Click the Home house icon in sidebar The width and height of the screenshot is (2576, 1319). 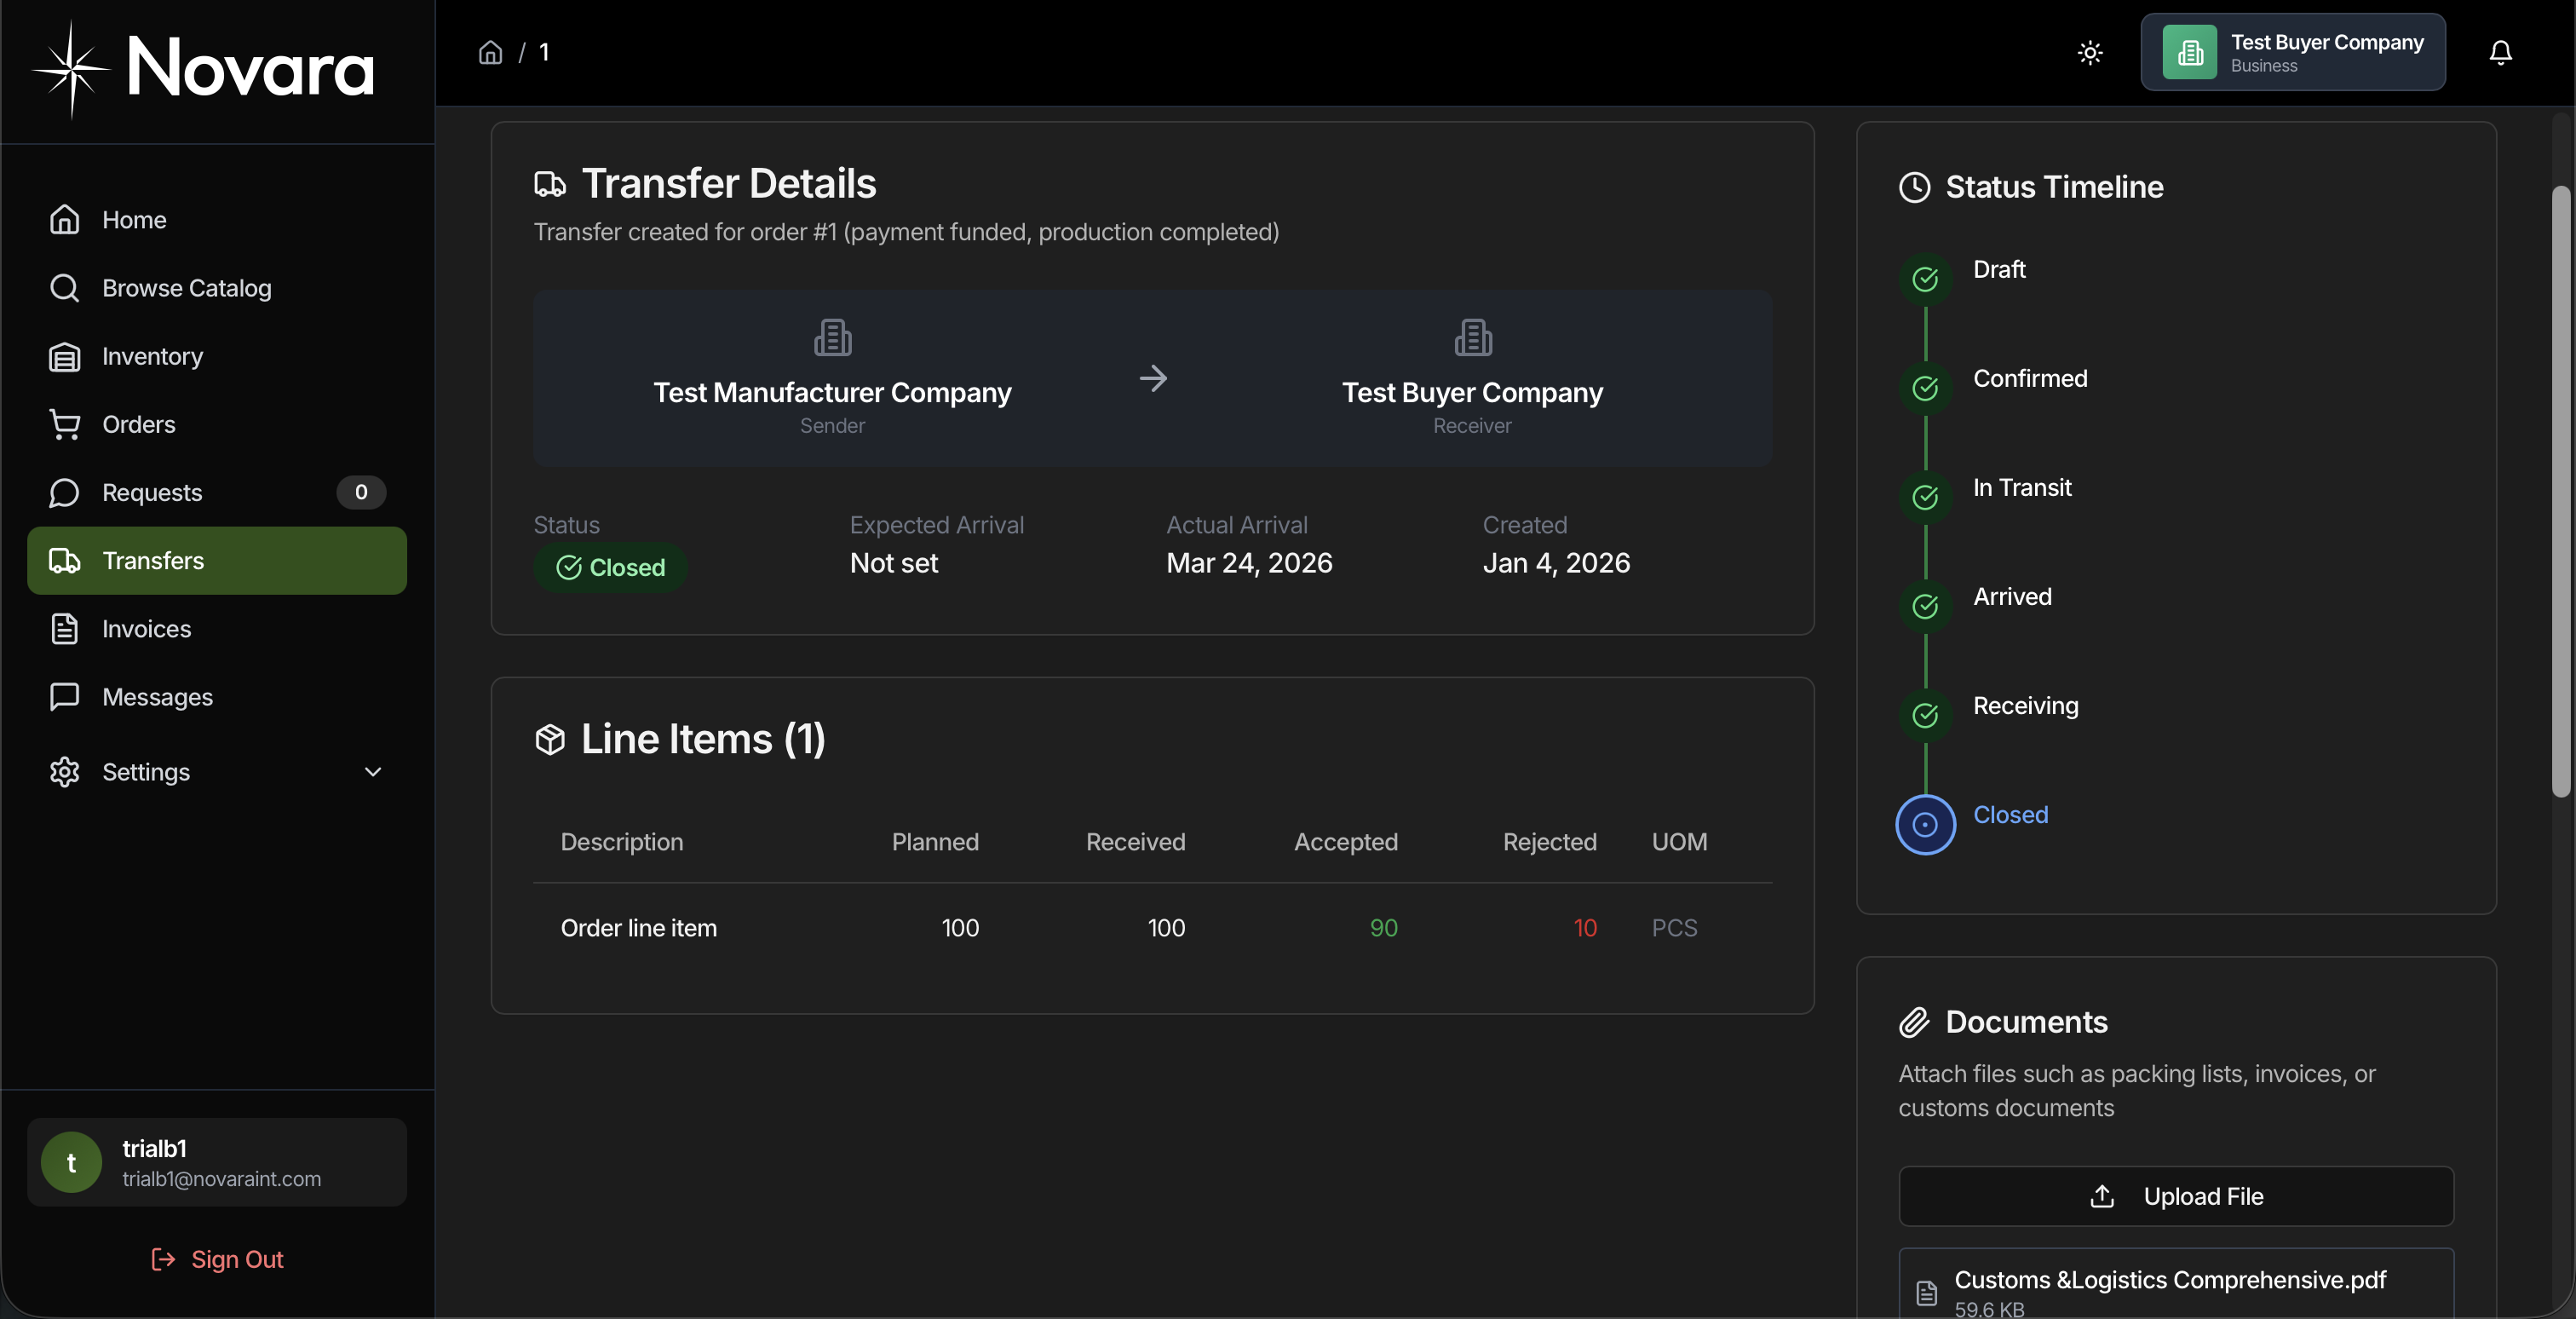[x=65, y=219]
